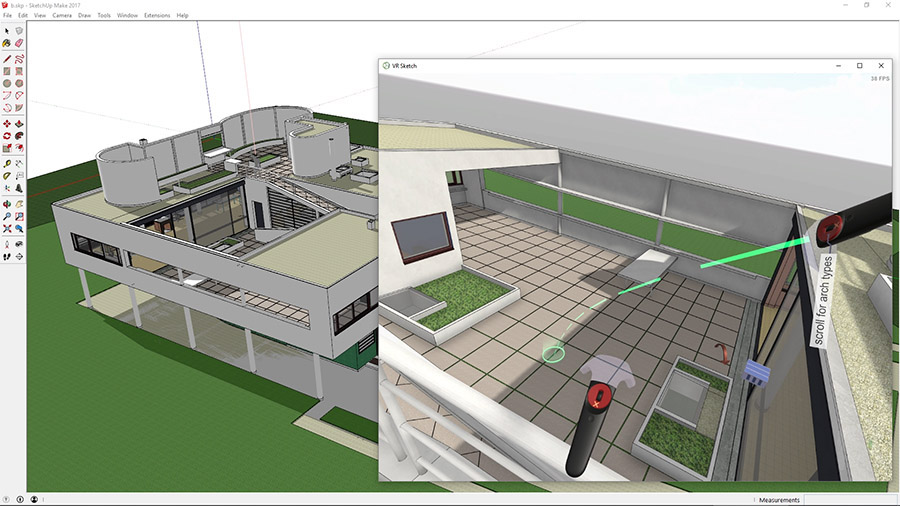
Task: Return to Previous camera view
Action: 19,228
